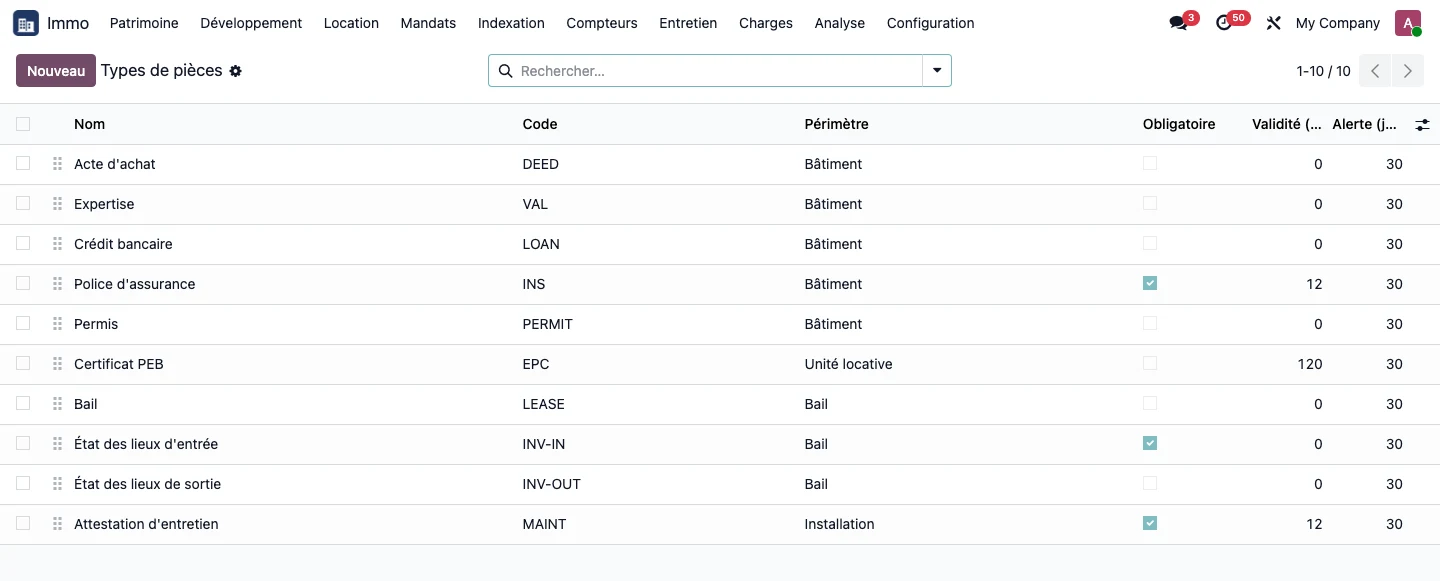Grab the drag handle for Expertise
The width and height of the screenshot is (1440, 581).
coord(58,204)
